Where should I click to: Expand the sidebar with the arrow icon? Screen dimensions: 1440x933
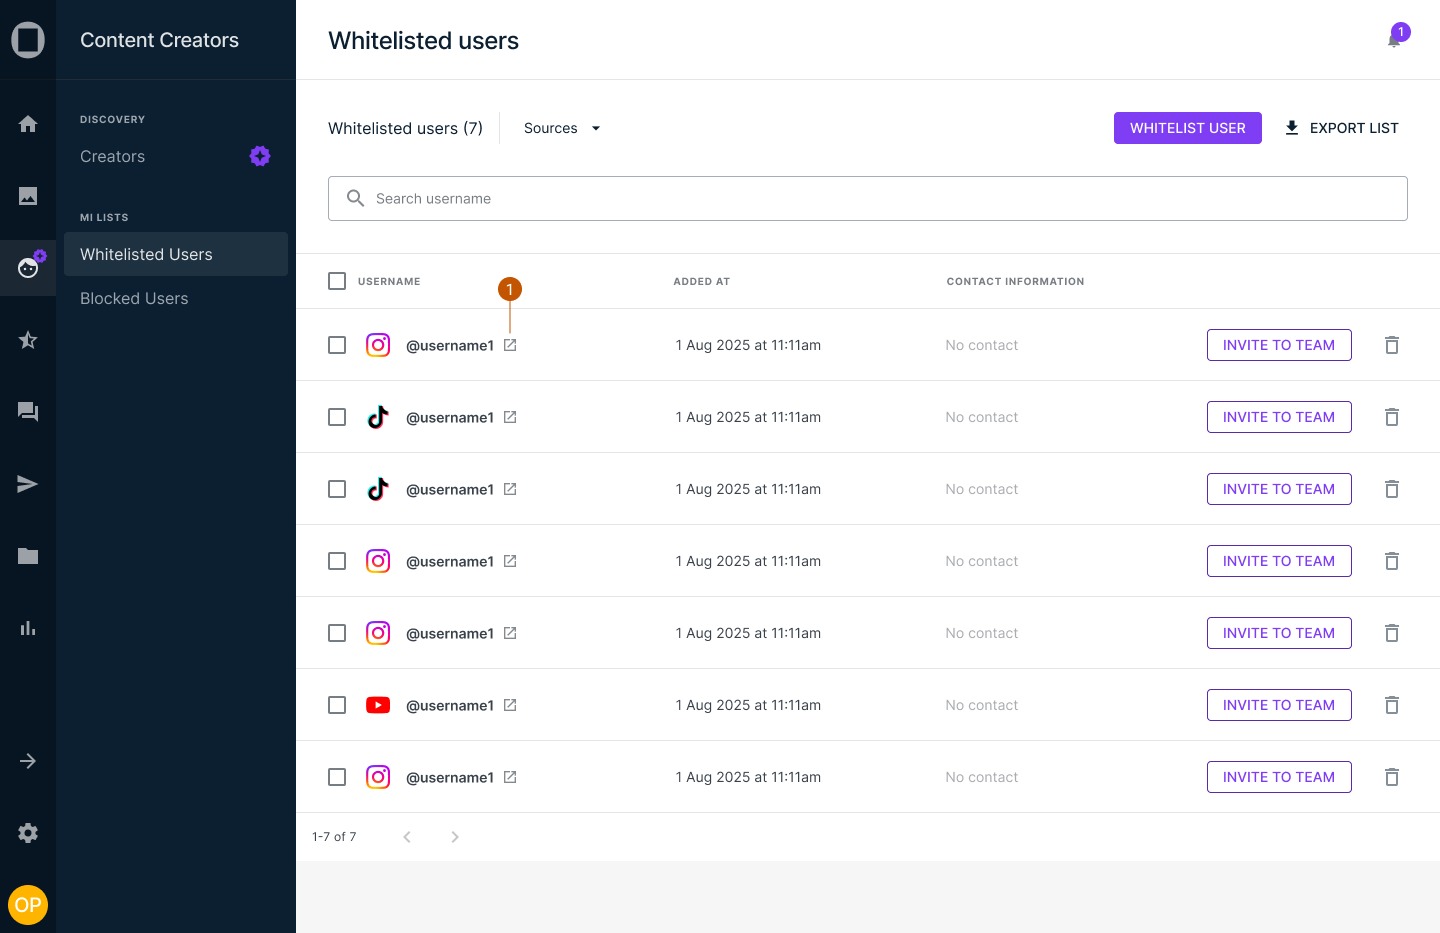[x=28, y=761]
